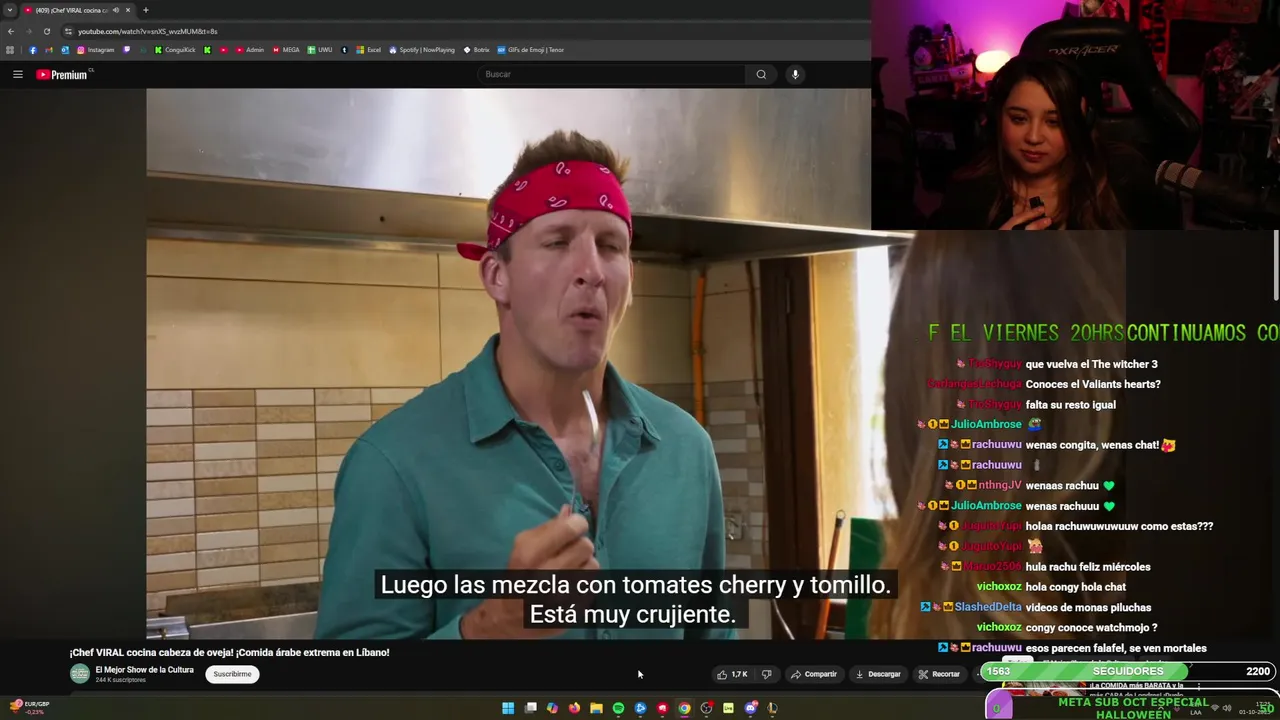The height and width of the screenshot is (720, 1280).
Task: Open the Spotify NowPlaying bookmark
Action: [422, 50]
